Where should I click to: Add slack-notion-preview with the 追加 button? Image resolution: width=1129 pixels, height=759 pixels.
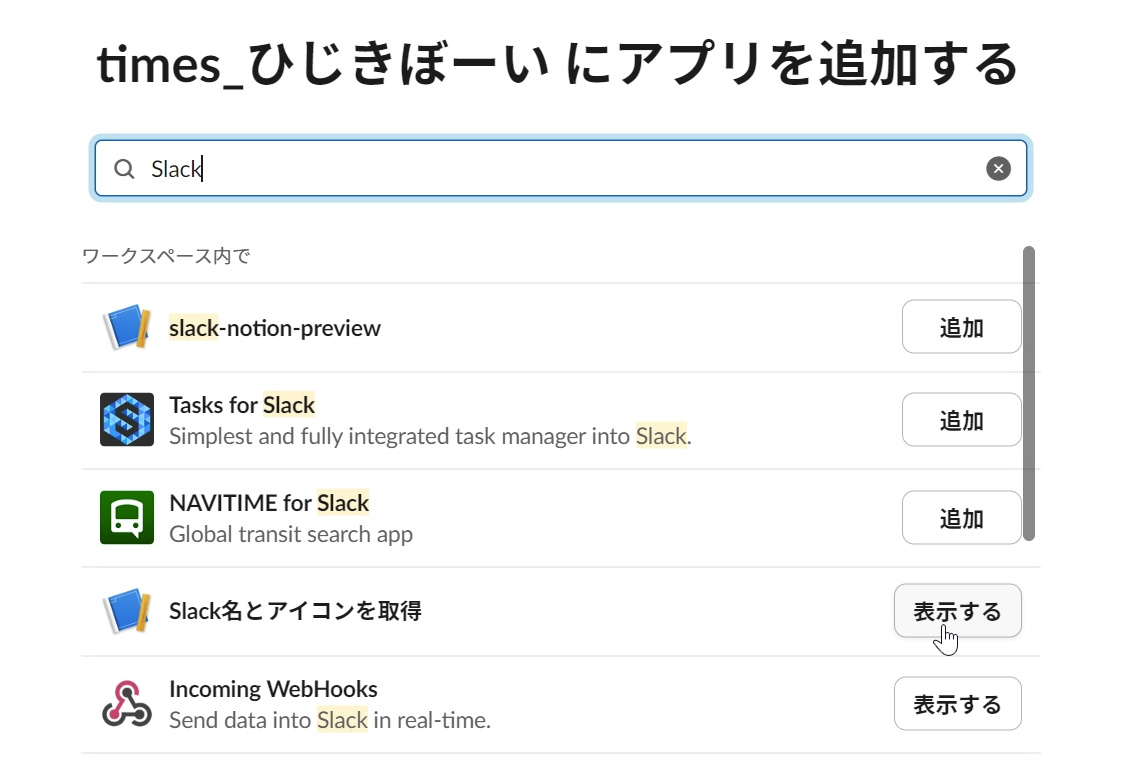pos(961,327)
